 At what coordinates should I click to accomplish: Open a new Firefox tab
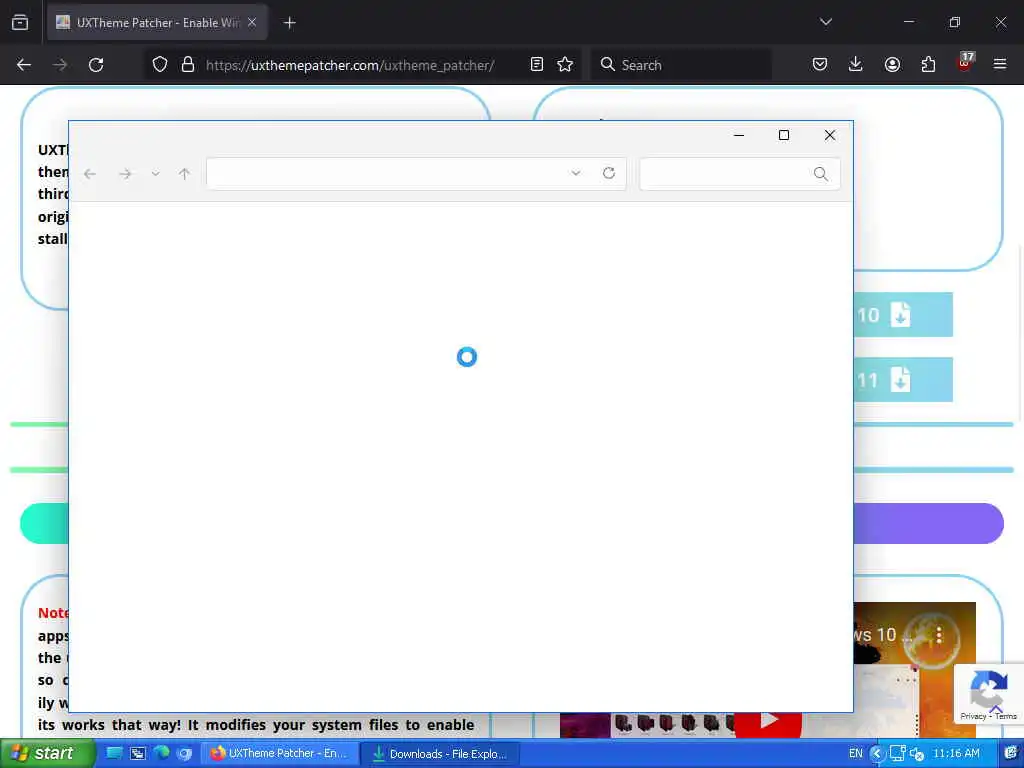point(290,23)
